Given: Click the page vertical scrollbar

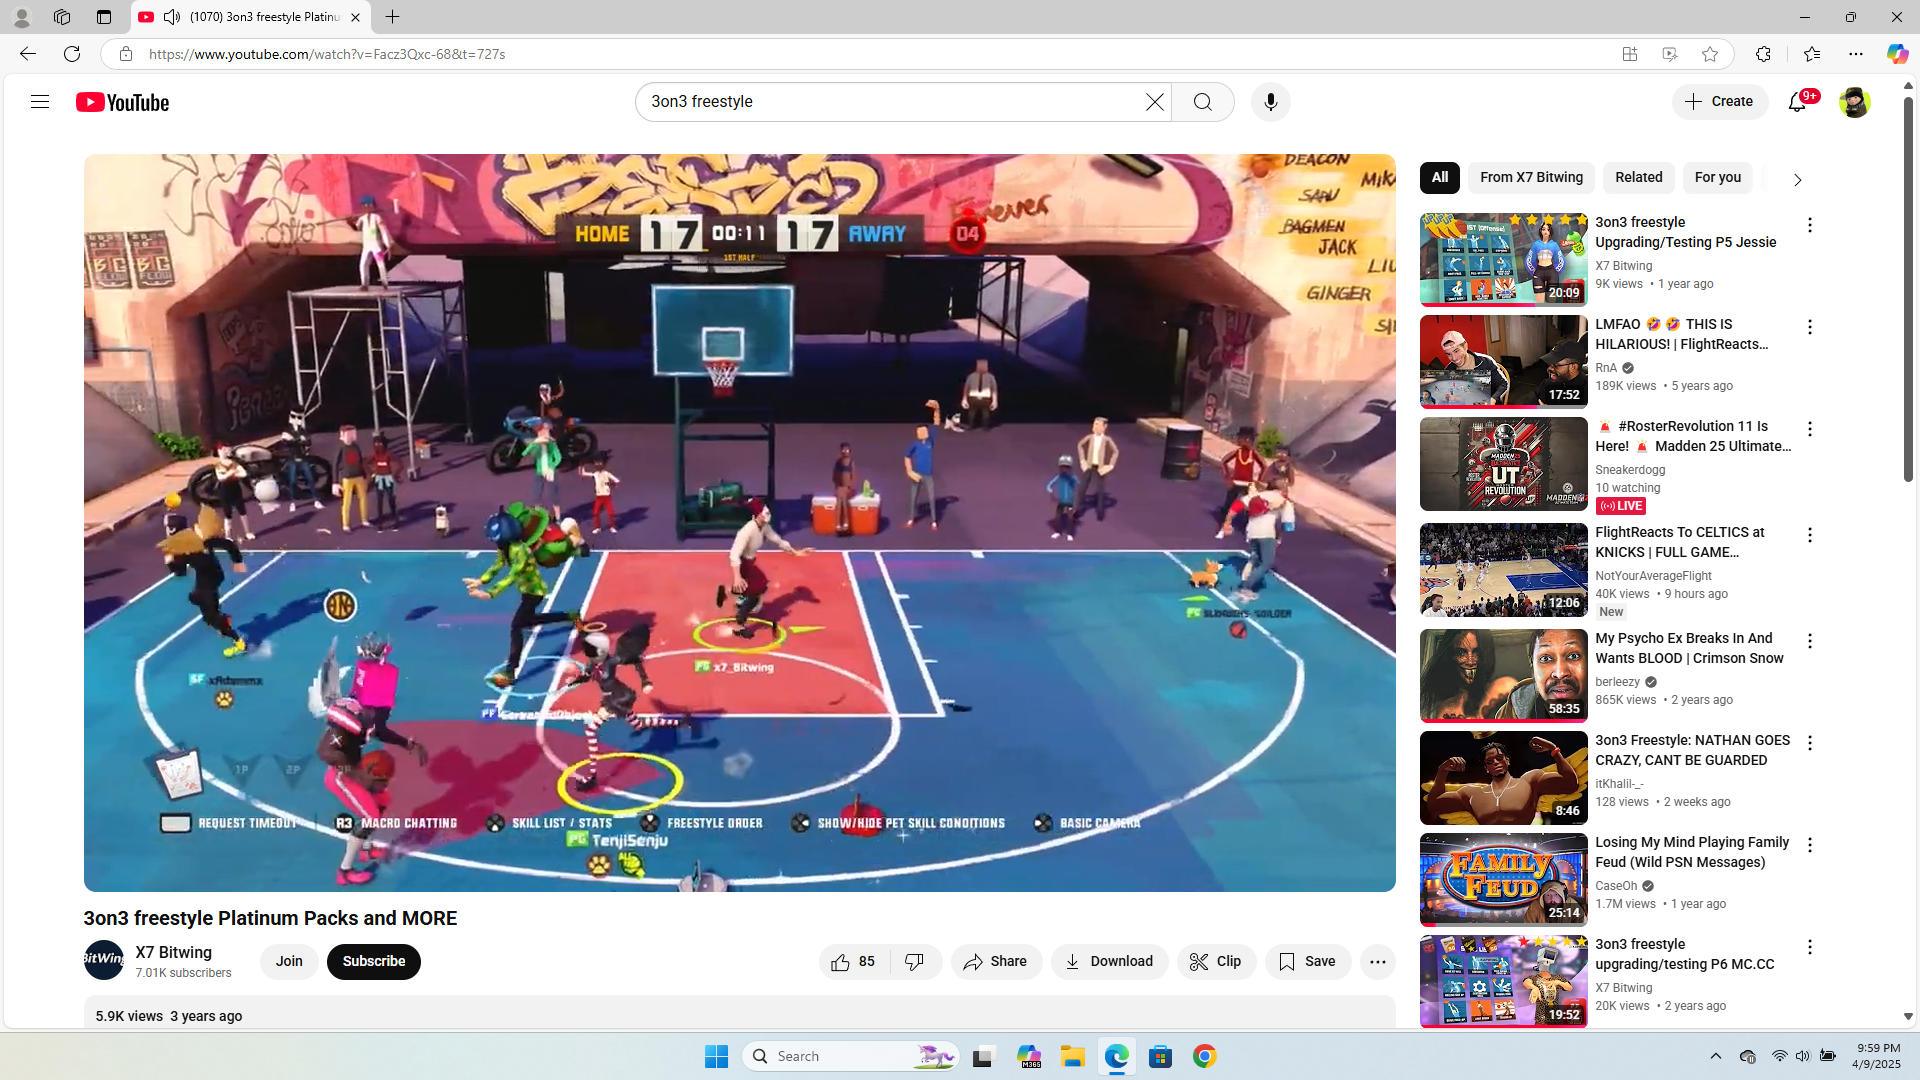Looking at the screenshot, I should pyautogui.click(x=1908, y=290).
